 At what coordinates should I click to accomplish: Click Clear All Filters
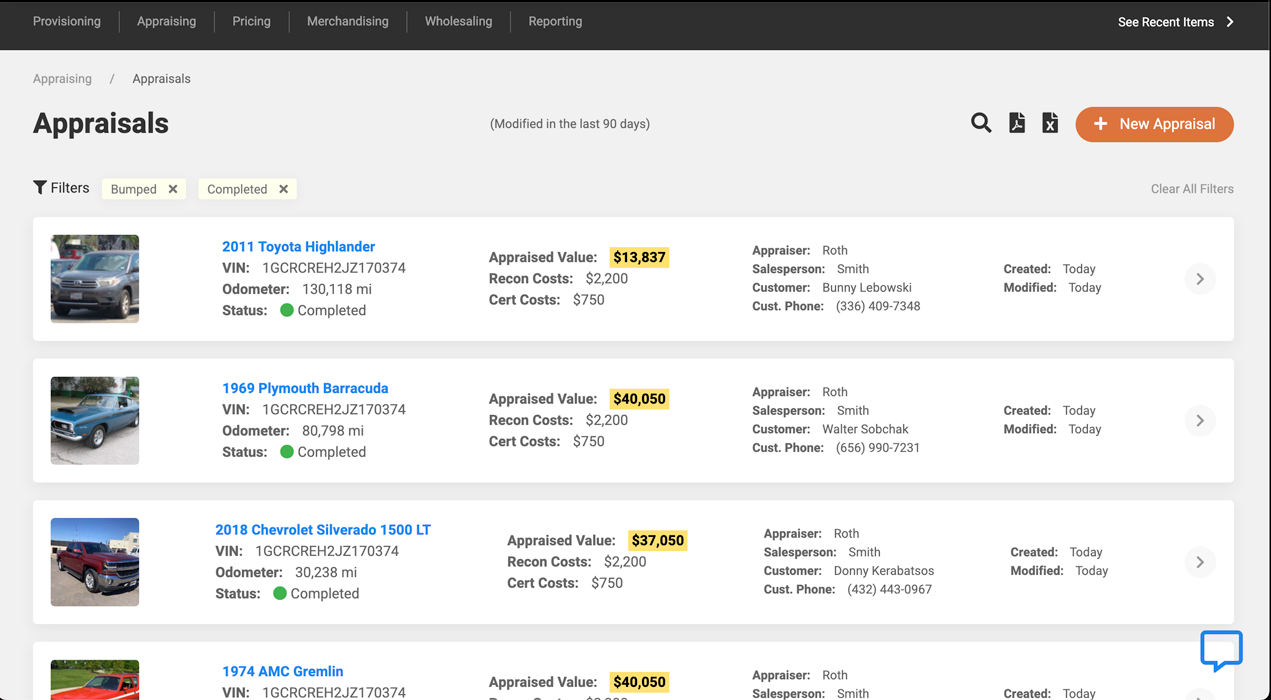pos(1192,189)
